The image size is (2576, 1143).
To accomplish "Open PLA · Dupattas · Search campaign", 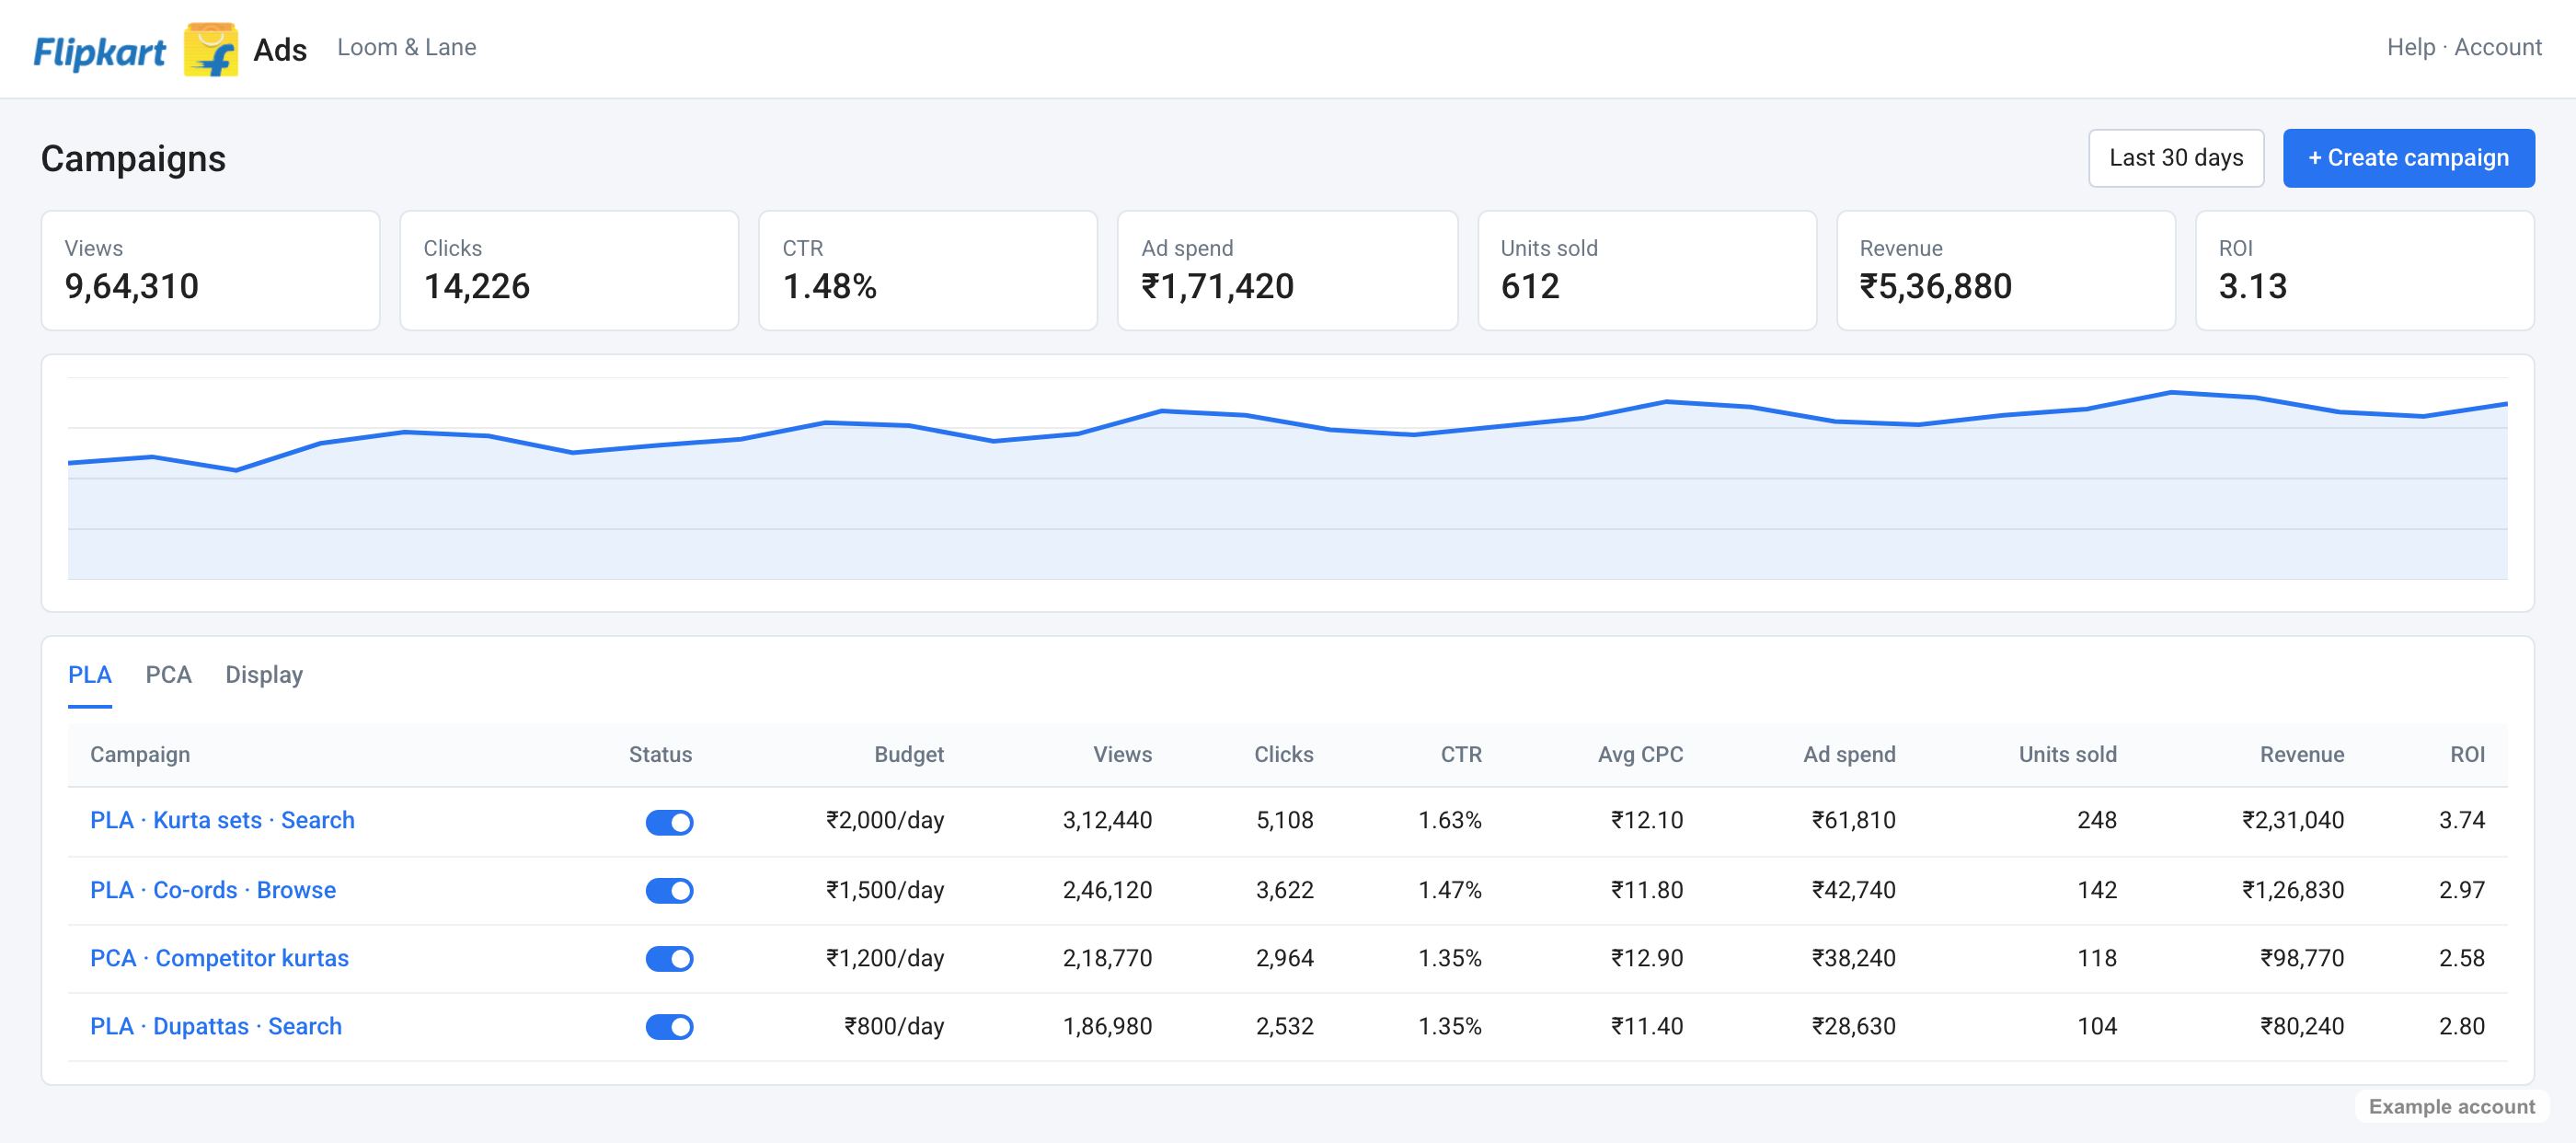I will (216, 1026).
